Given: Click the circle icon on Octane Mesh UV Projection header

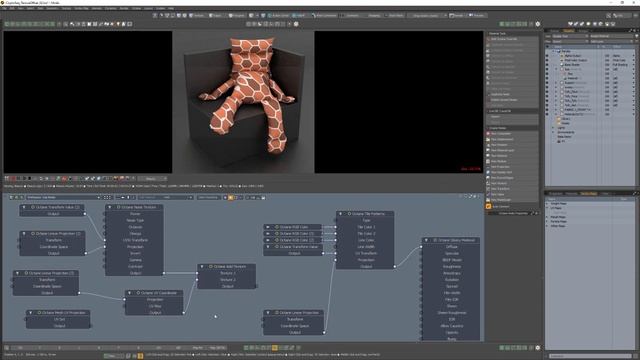Looking at the screenshot, I should pyautogui.click(x=39, y=313).
